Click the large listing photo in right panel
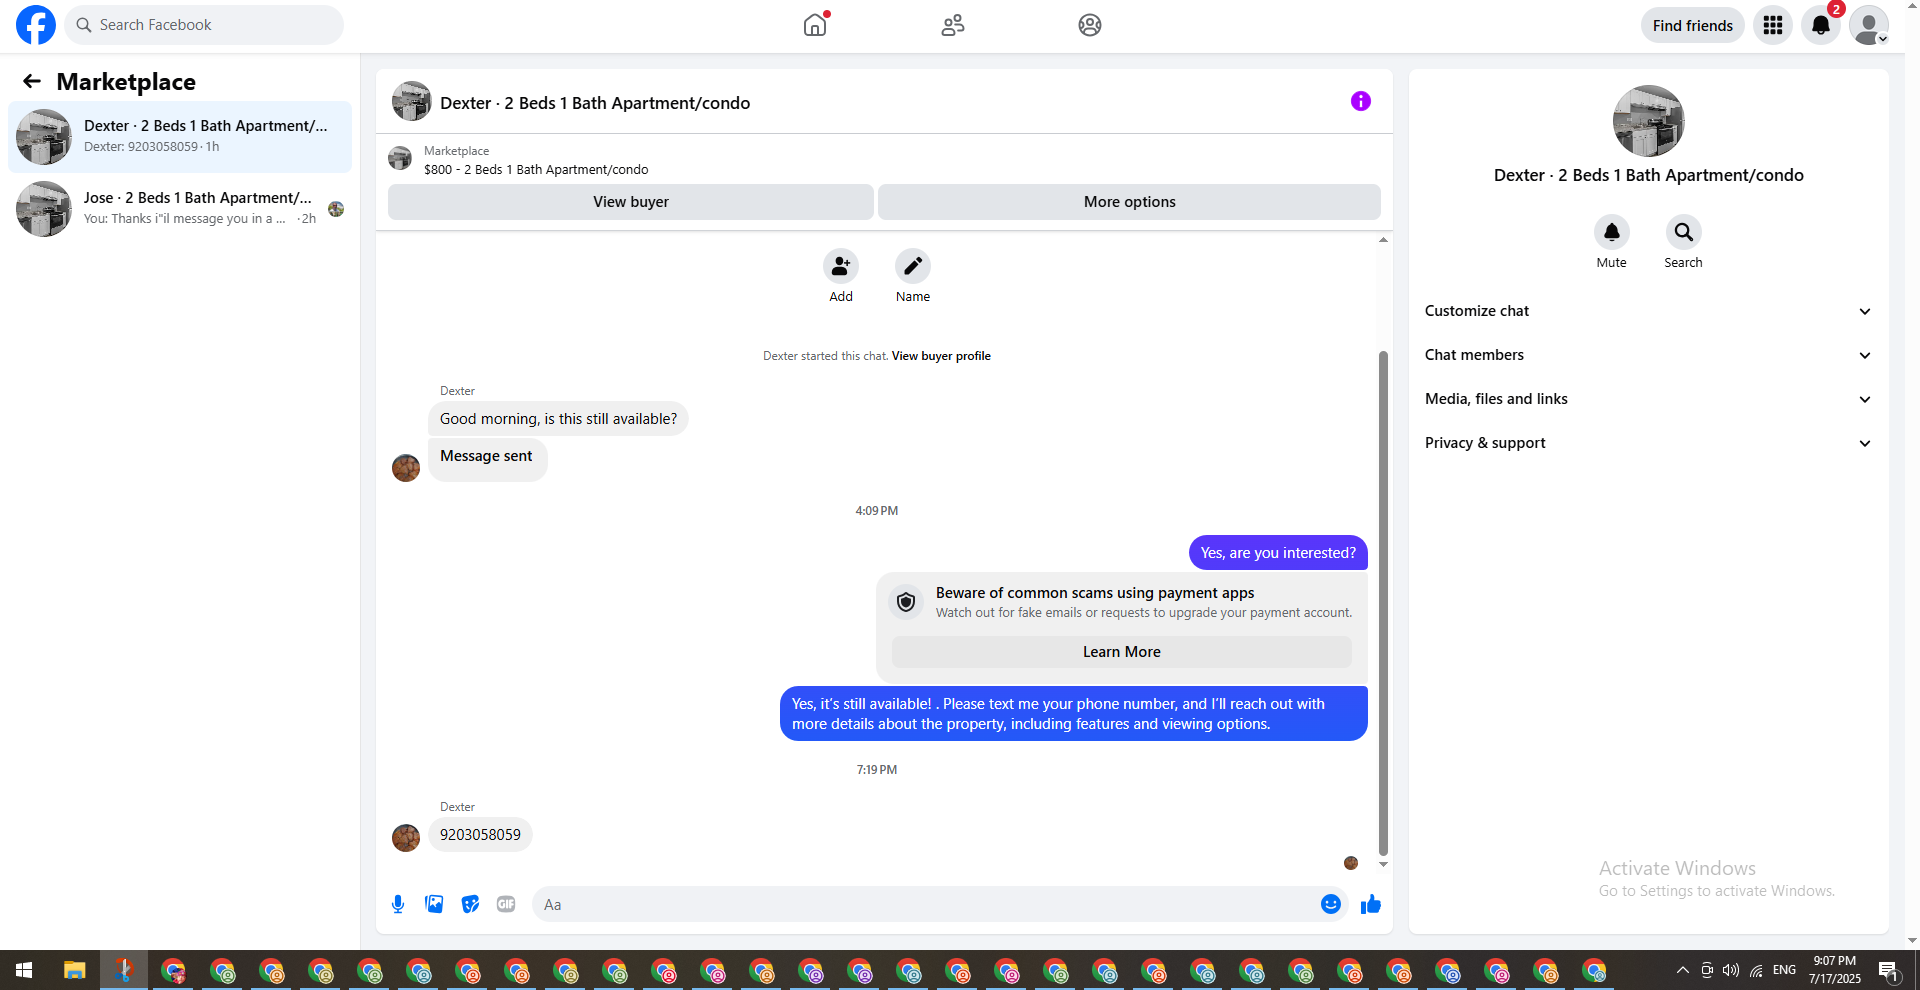Viewport: 1920px width, 990px height. click(x=1649, y=121)
